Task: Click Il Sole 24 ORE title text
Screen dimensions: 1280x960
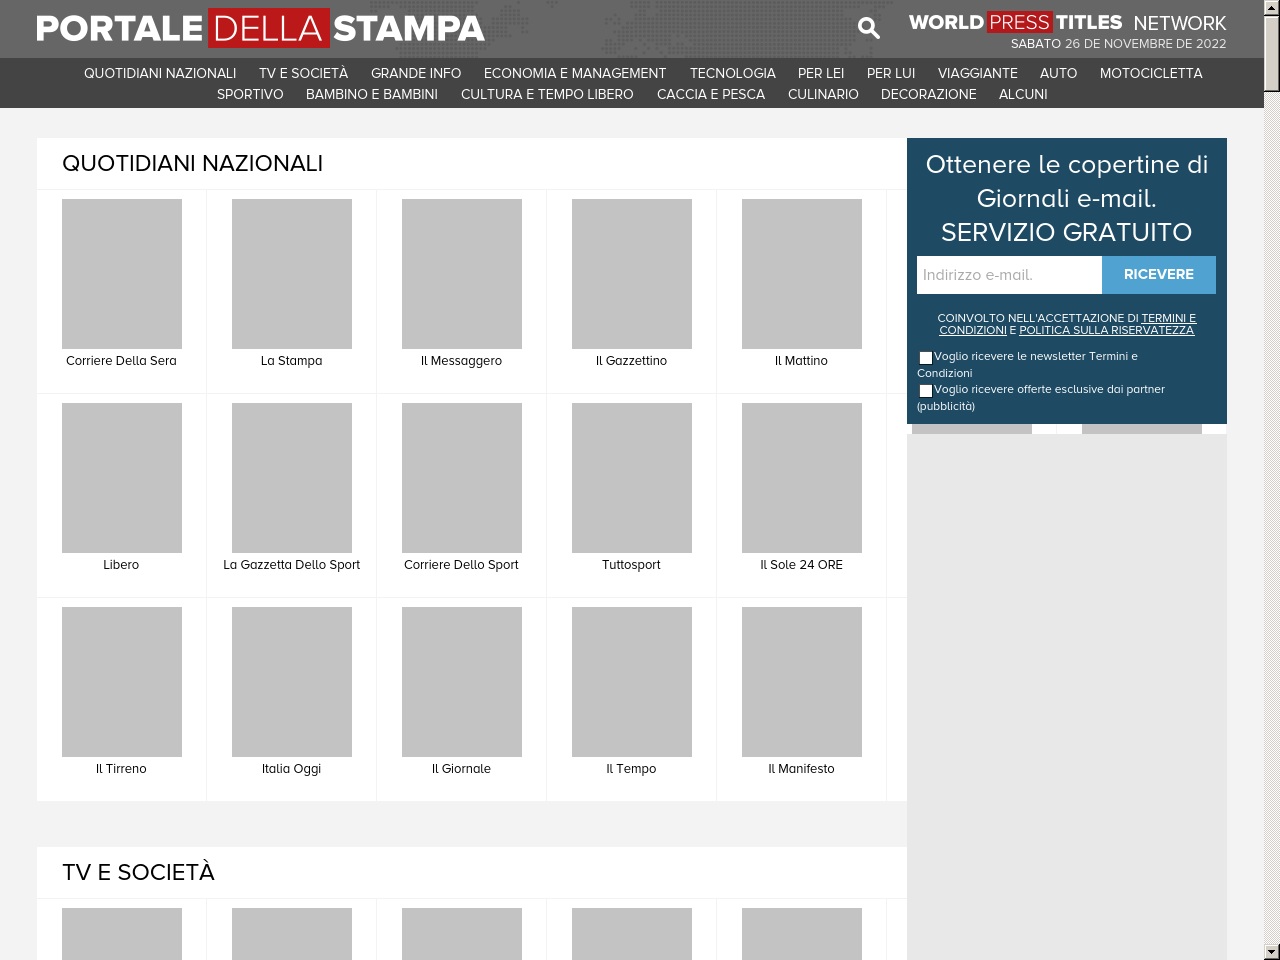Action: tap(801, 565)
